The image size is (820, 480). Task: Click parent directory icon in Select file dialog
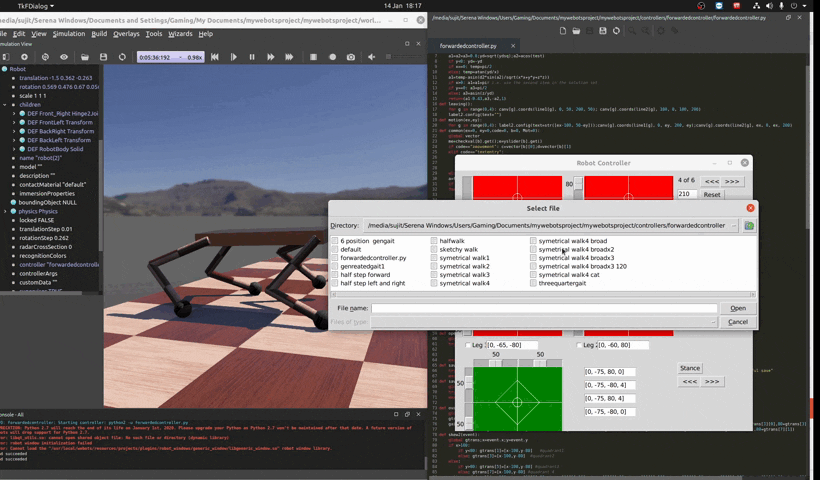(749, 226)
